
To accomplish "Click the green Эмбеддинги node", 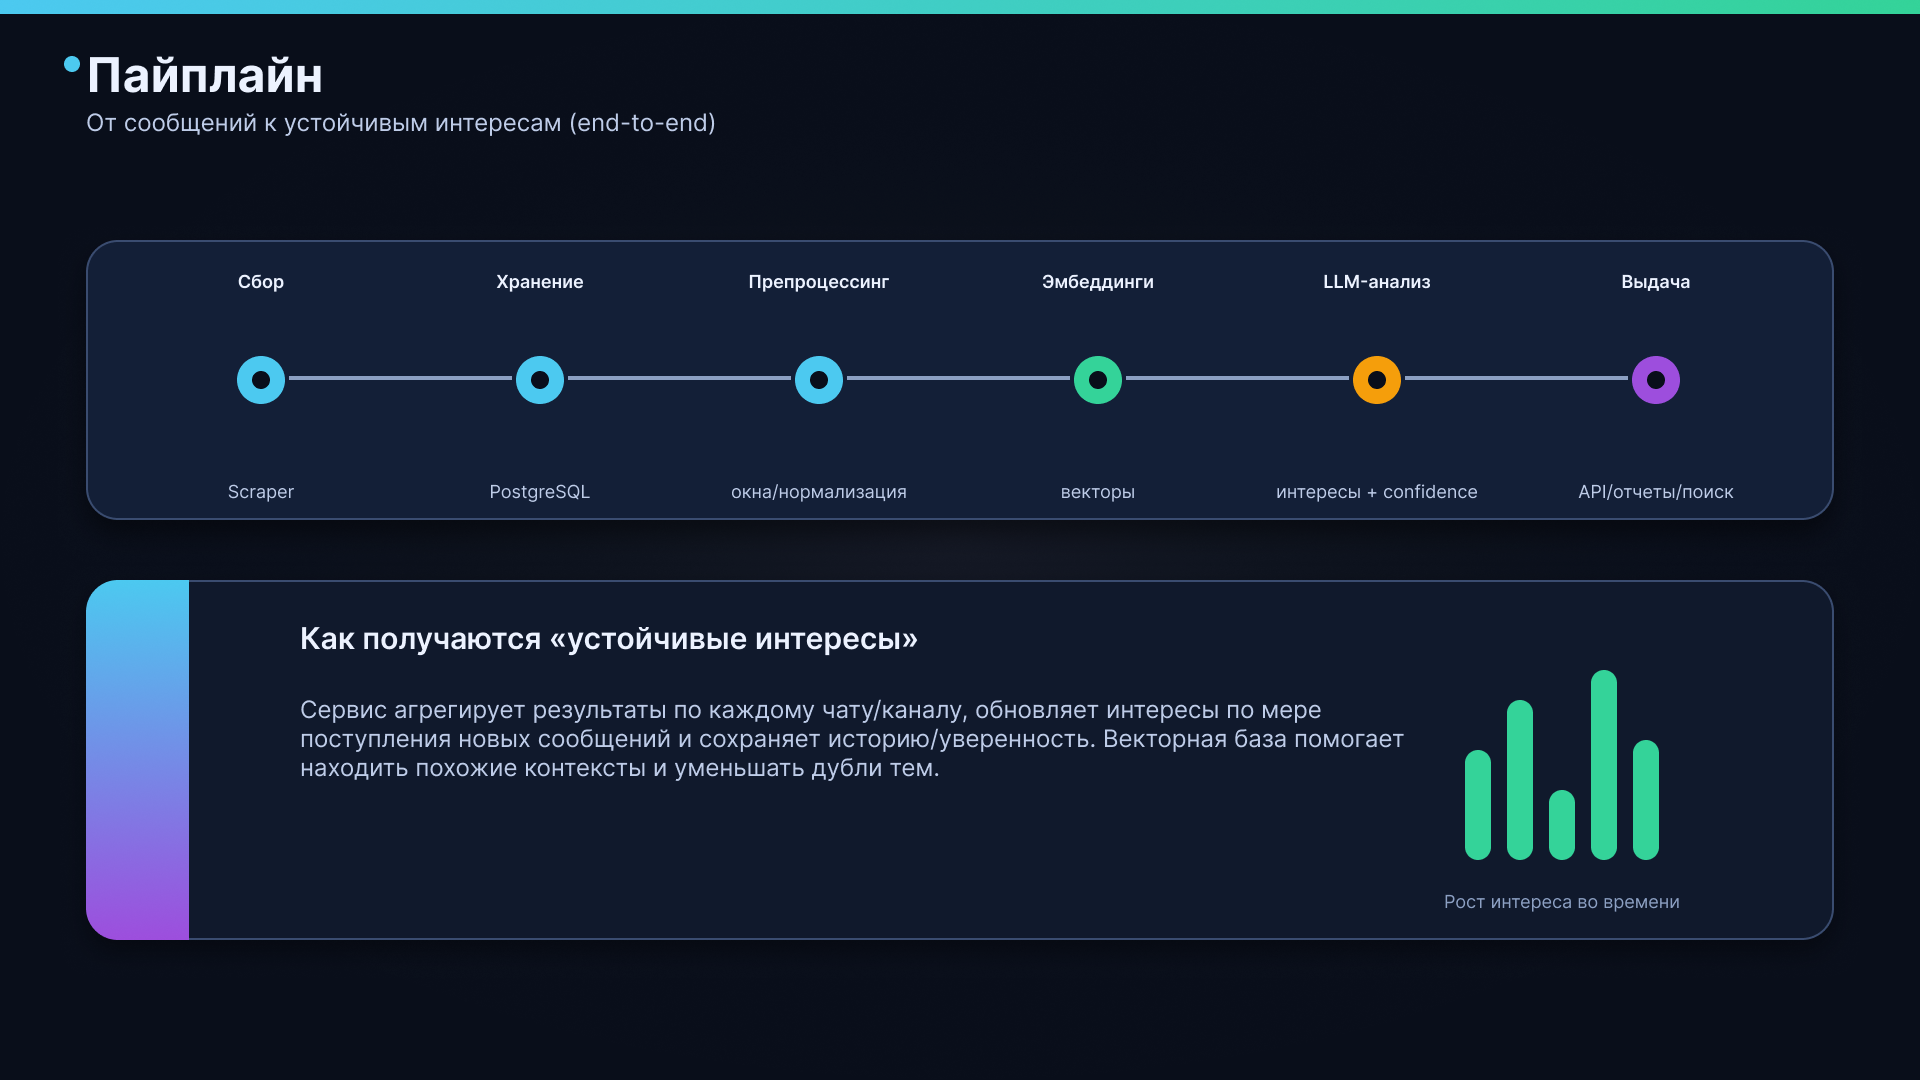I will point(1098,380).
